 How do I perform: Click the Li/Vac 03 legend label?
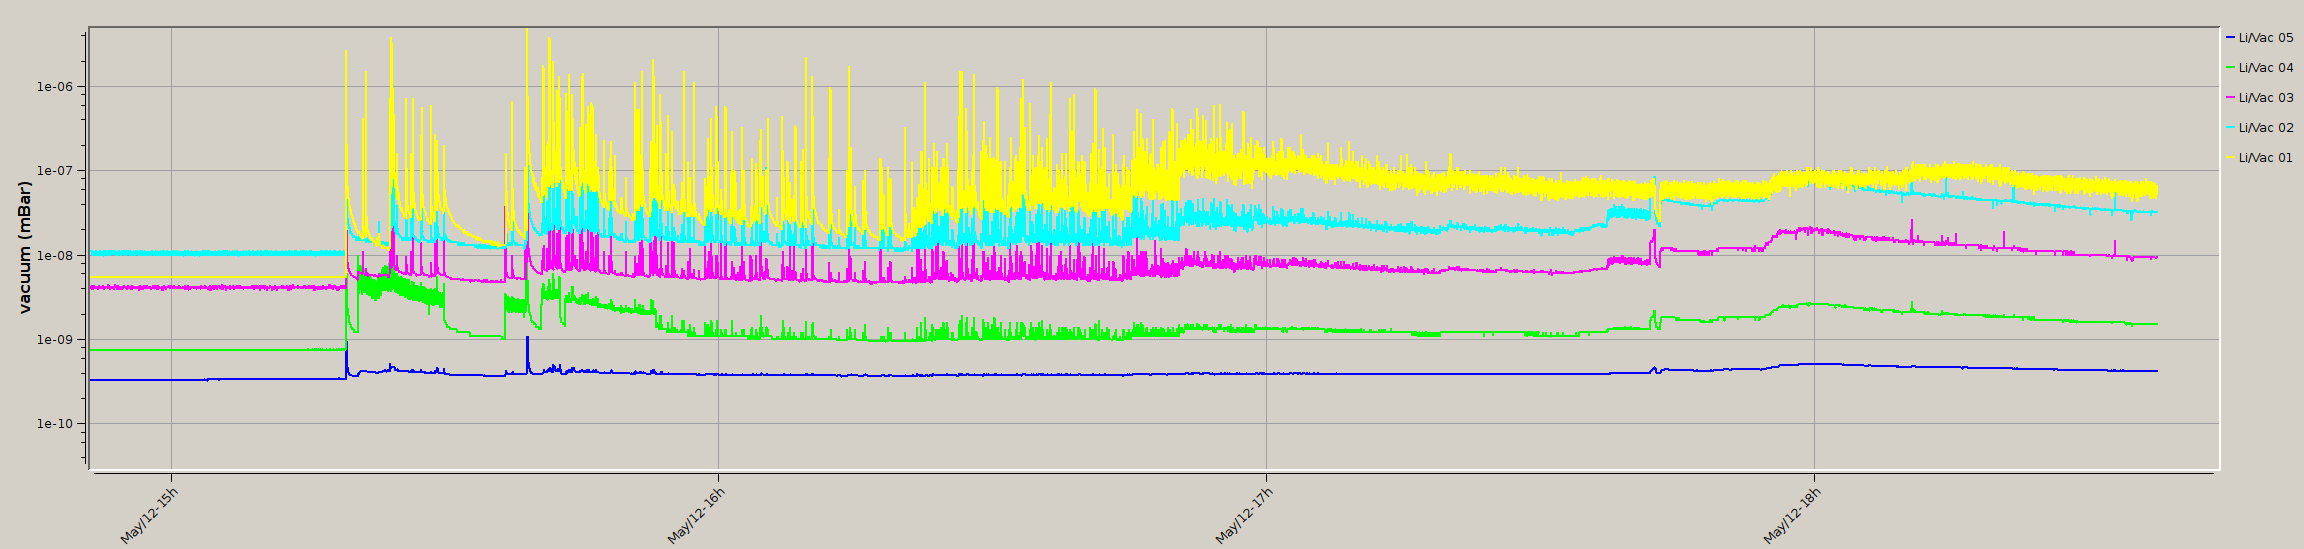coord(2266,98)
